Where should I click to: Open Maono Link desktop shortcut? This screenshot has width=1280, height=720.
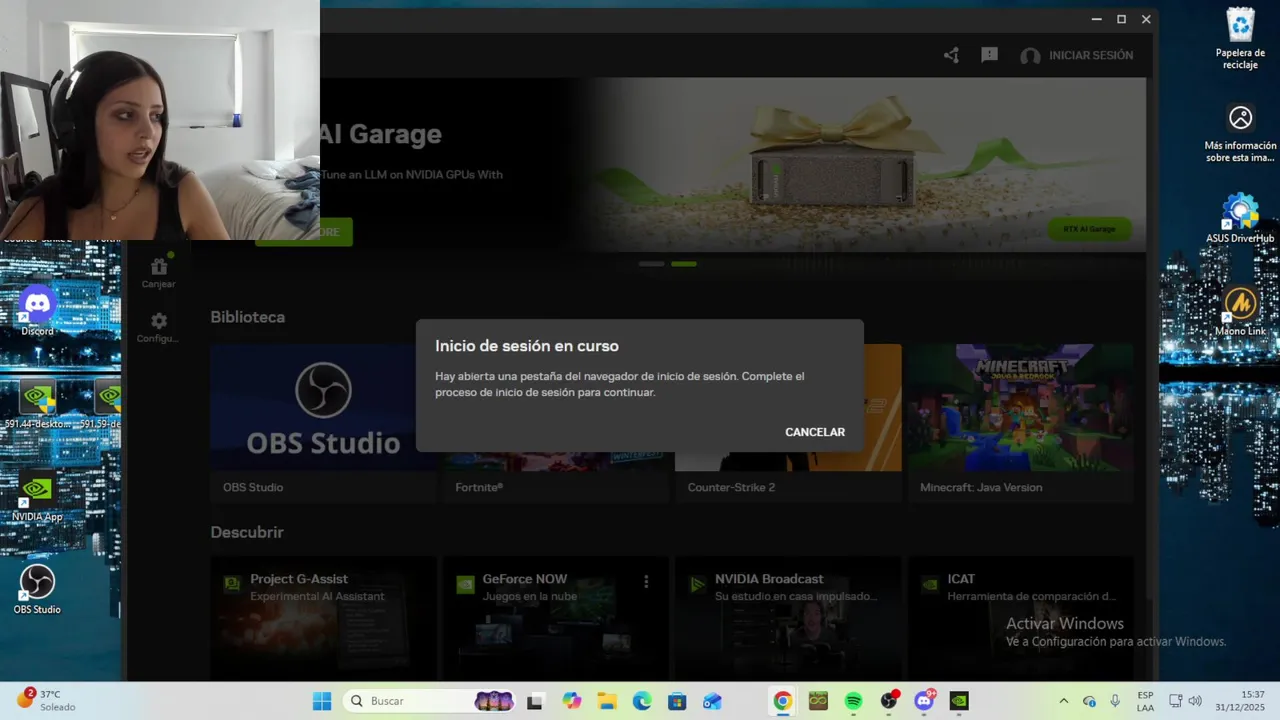click(x=1240, y=311)
